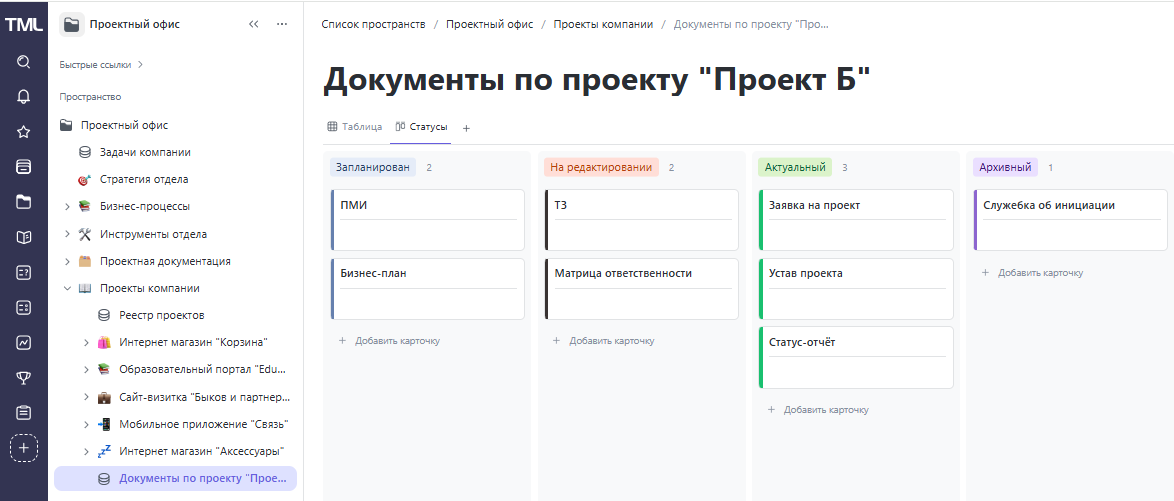Expand Интернет магазин "Аксессуары" node
This screenshot has width=1174, height=501.
[x=86, y=452]
